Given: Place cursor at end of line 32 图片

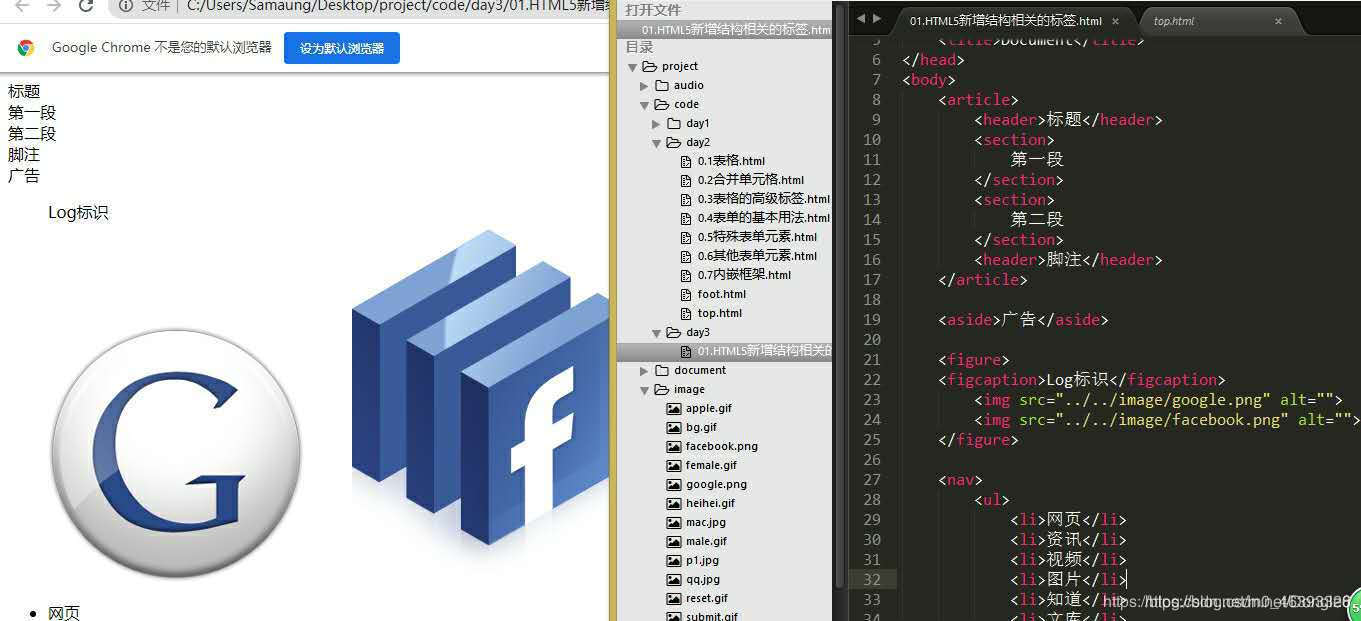Looking at the screenshot, I should coord(1127,579).
